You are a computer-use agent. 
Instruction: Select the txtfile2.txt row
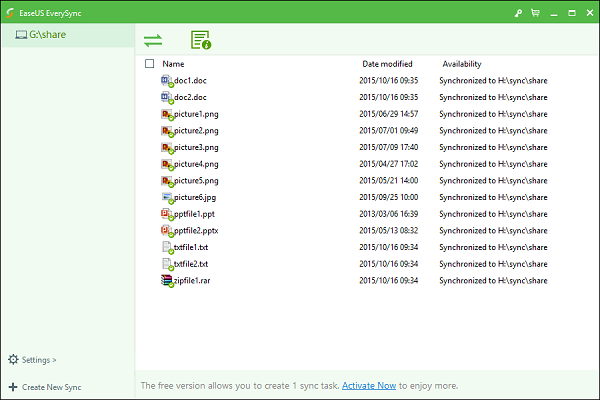(x=190, y=264)
